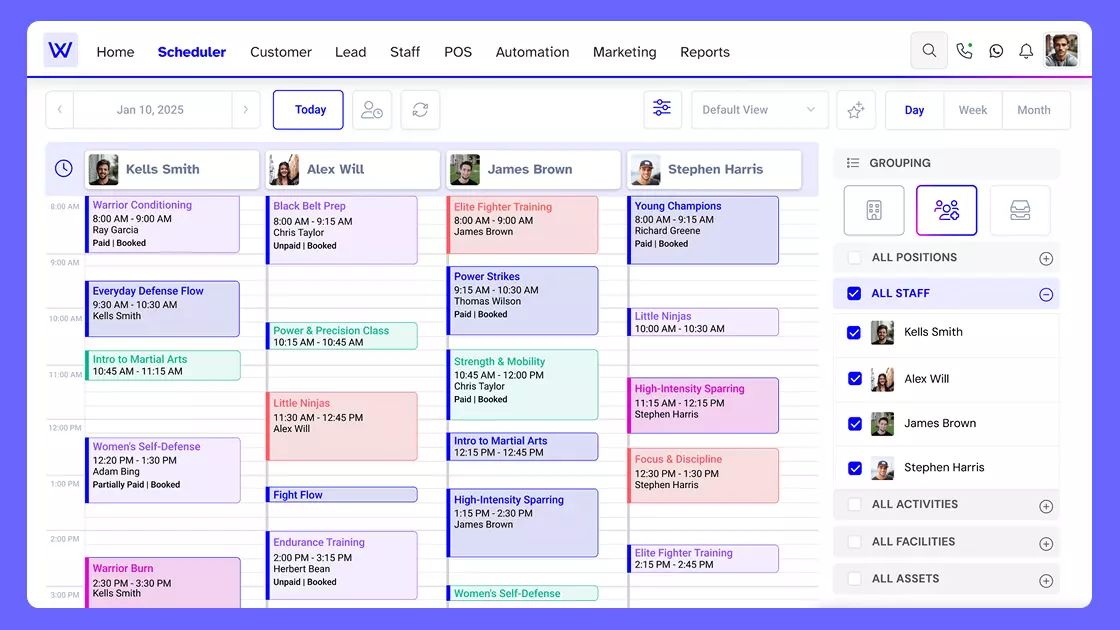Open the Automation menu
This screenshot has width=1120, height=630.
(532, 52)
